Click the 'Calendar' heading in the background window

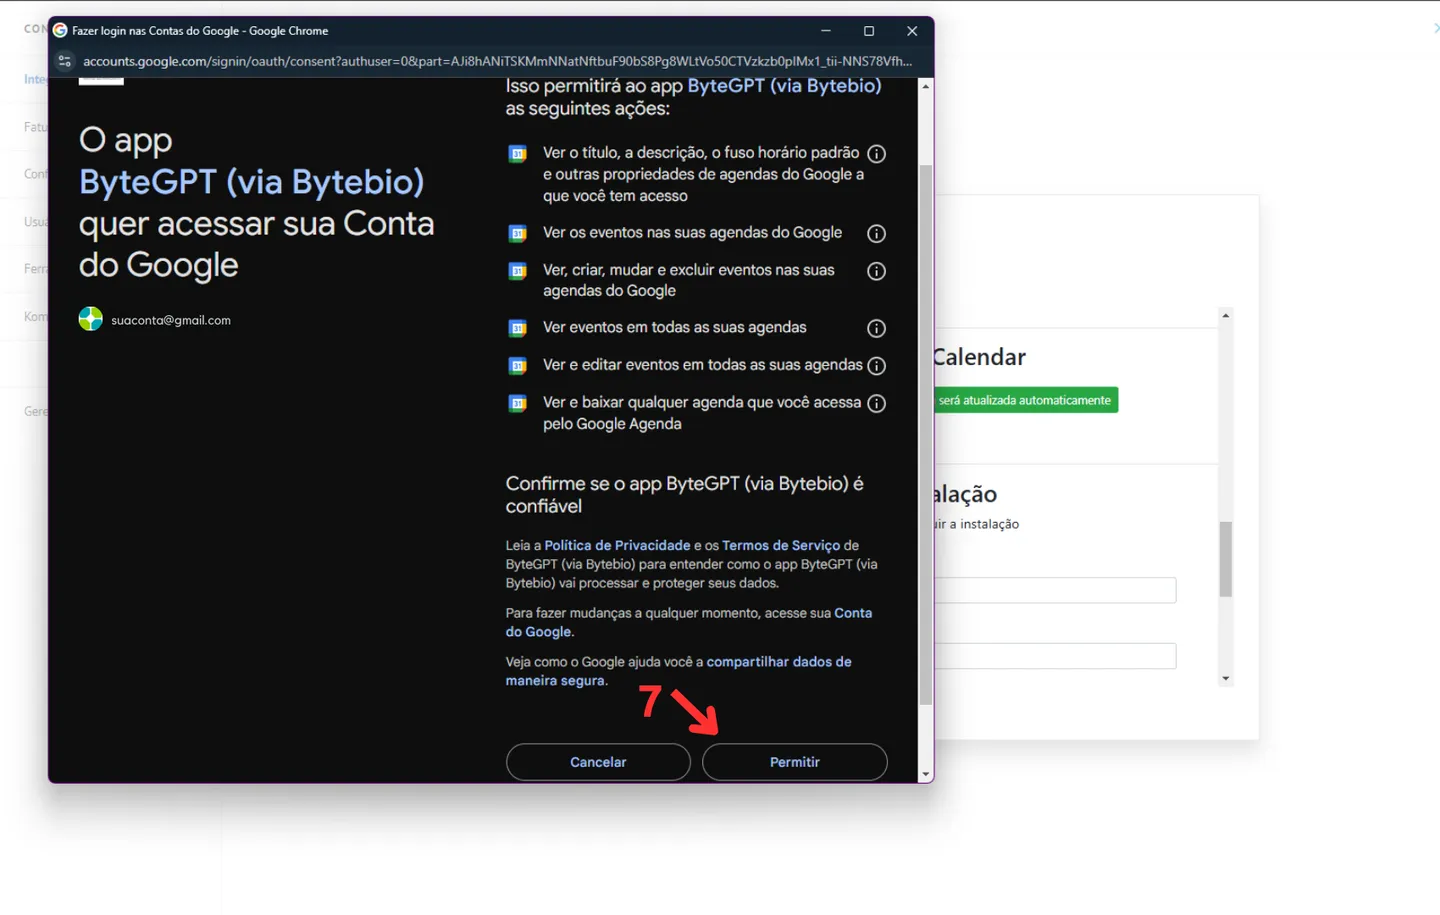point(979,357)
